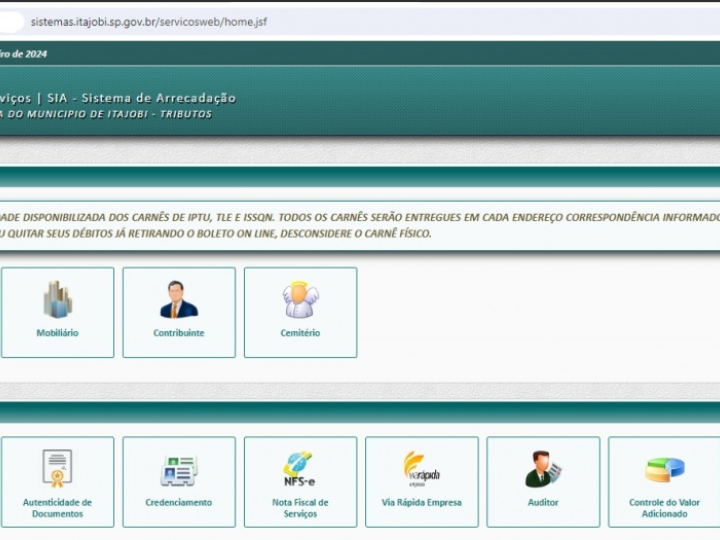Viewport: 720px width, 540px height.
Task: Click the Mobiliário buildings icon
Action: [x=57, y=299]
